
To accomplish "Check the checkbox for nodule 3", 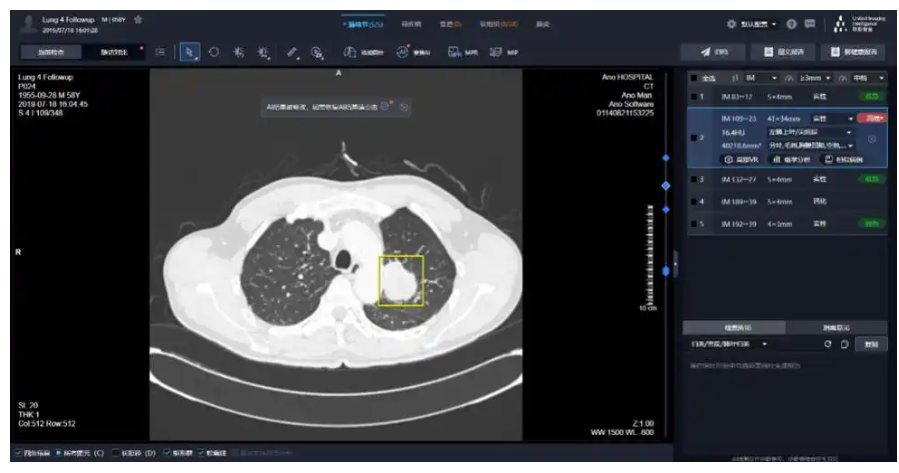I will click(694, 179).
